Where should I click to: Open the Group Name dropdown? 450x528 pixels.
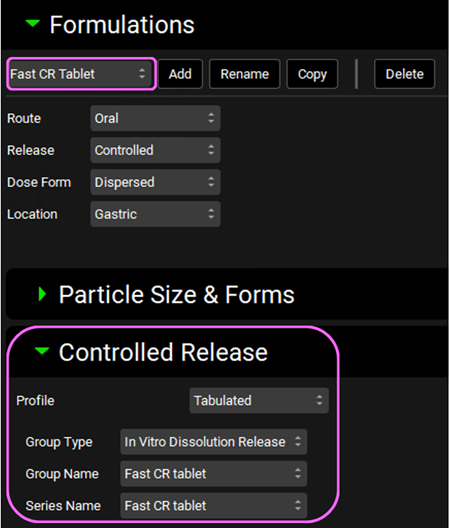tap(214, 474)
